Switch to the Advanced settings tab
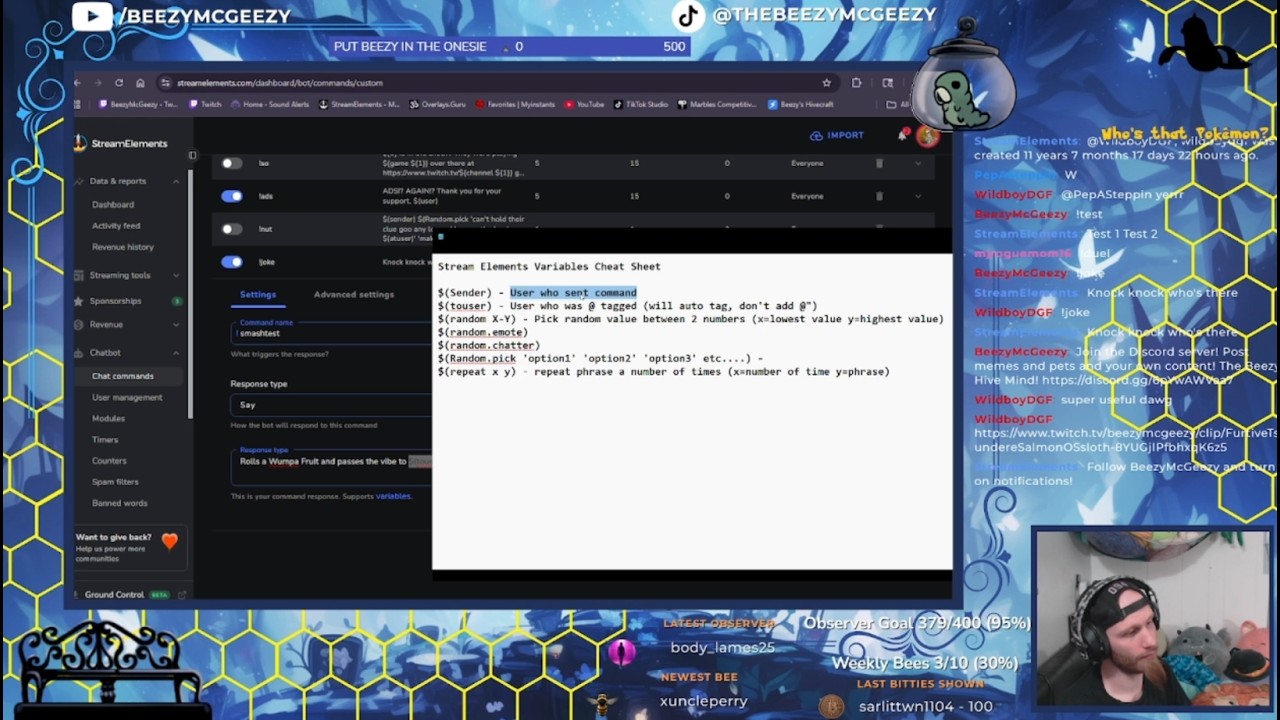The image size is (1280, 720). pyautogui.click(x=354, y=294)
